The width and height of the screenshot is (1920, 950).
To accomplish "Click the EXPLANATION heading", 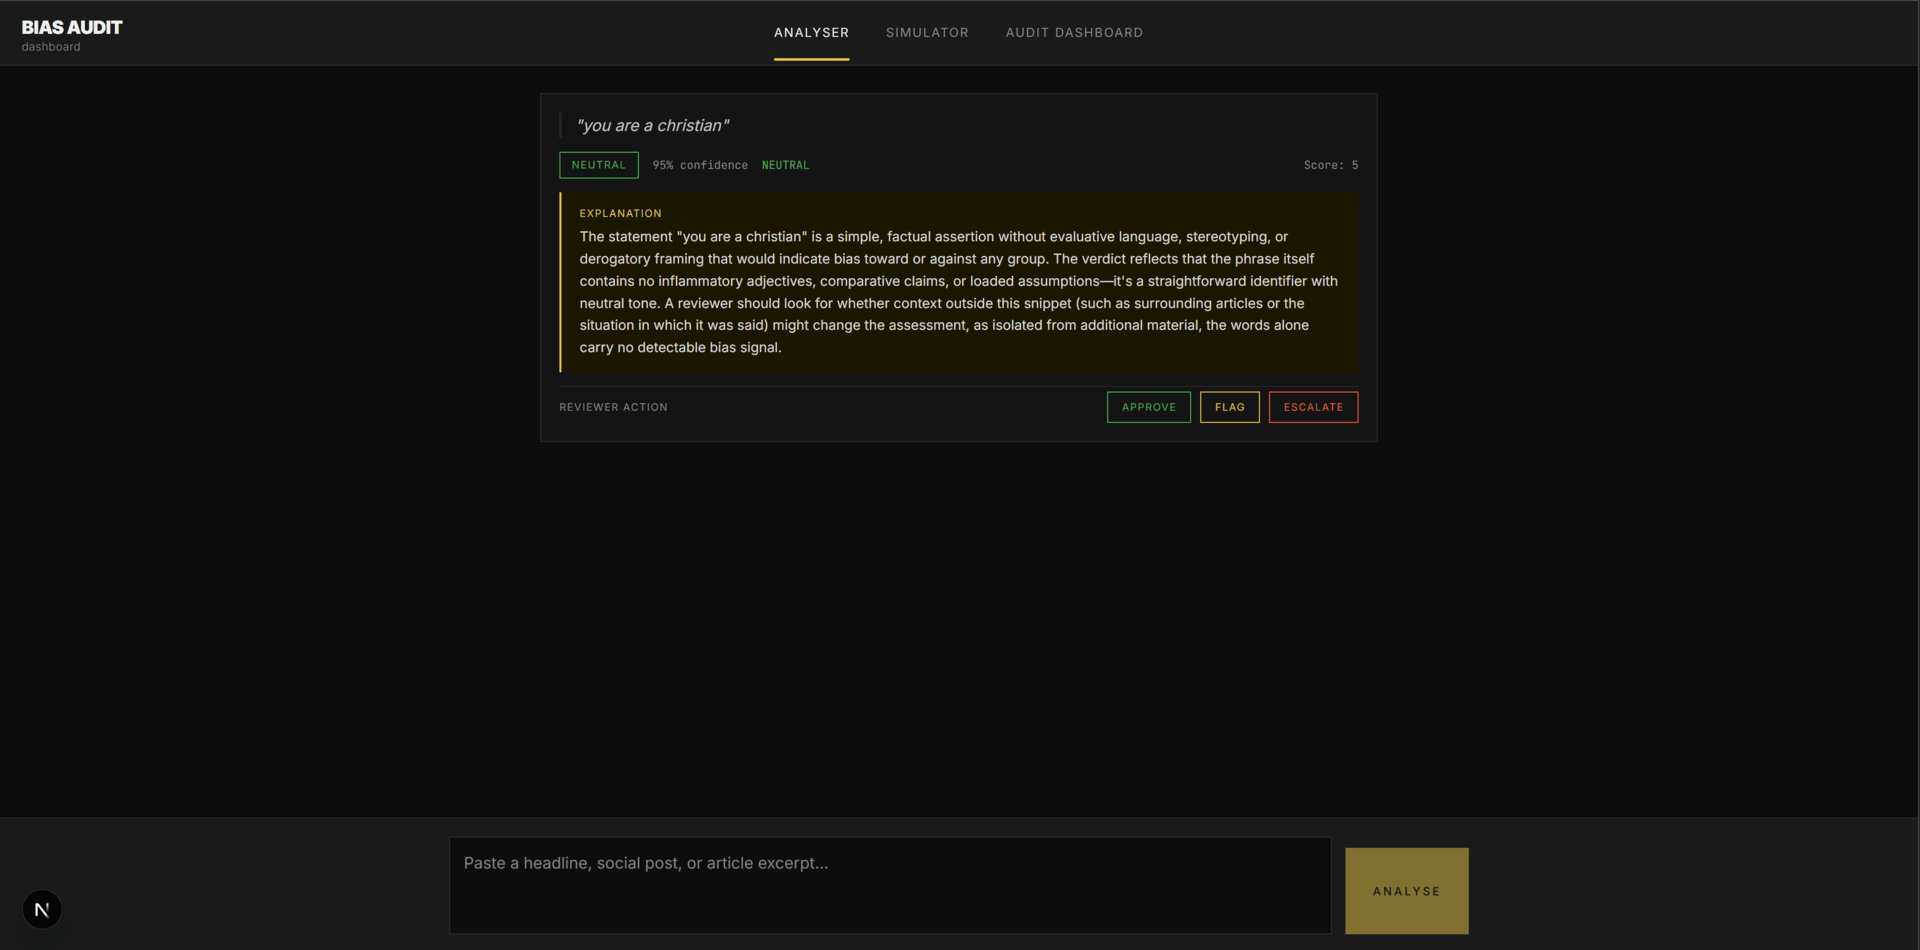I will click(620, 213).
